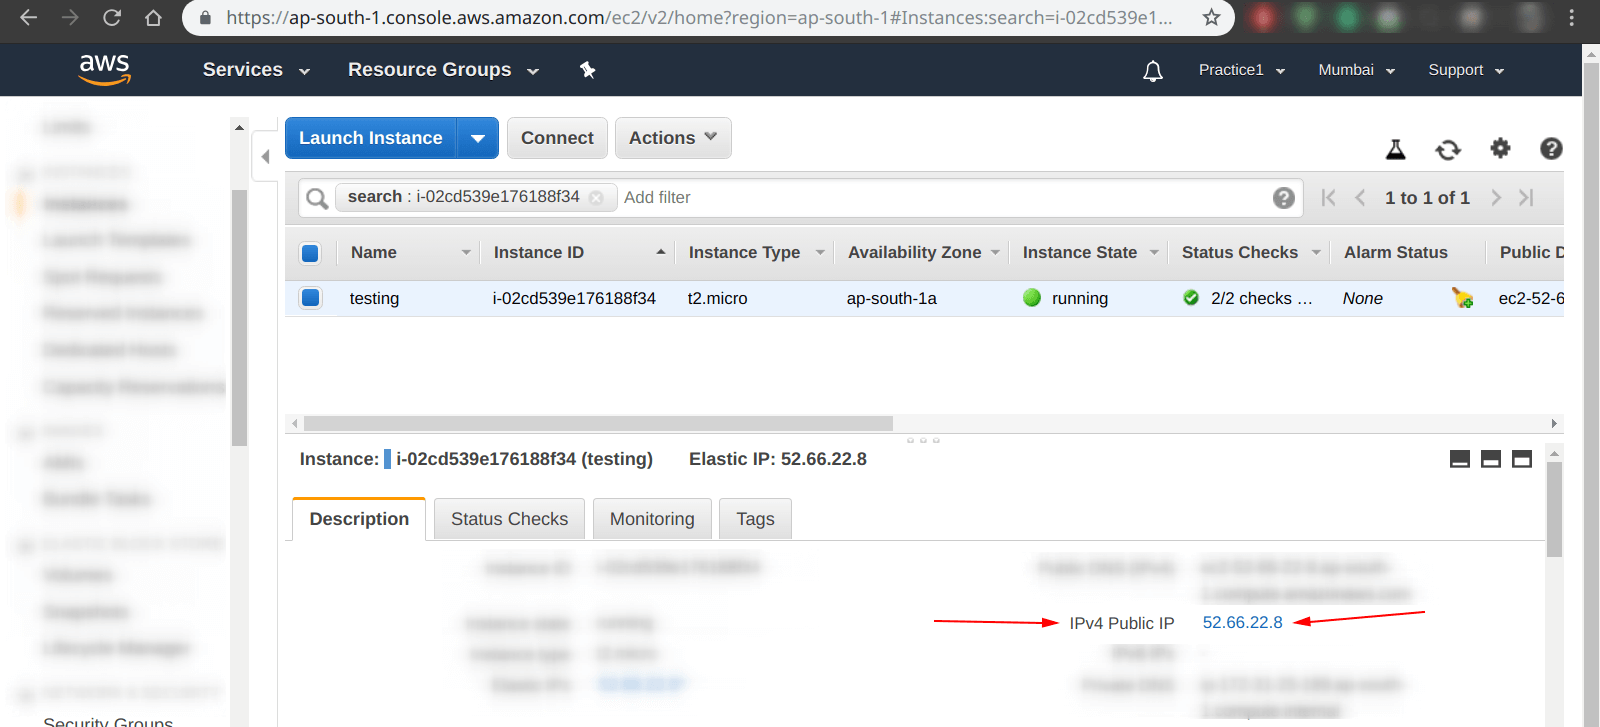Go to the previous page of results

(1360, 198)
